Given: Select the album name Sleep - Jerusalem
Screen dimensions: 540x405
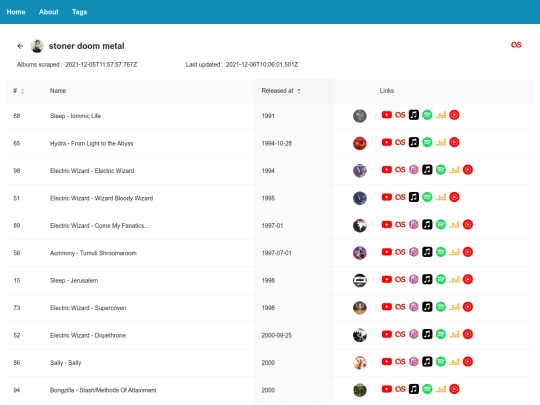Looking at the screenshot, I should point(74,280).
